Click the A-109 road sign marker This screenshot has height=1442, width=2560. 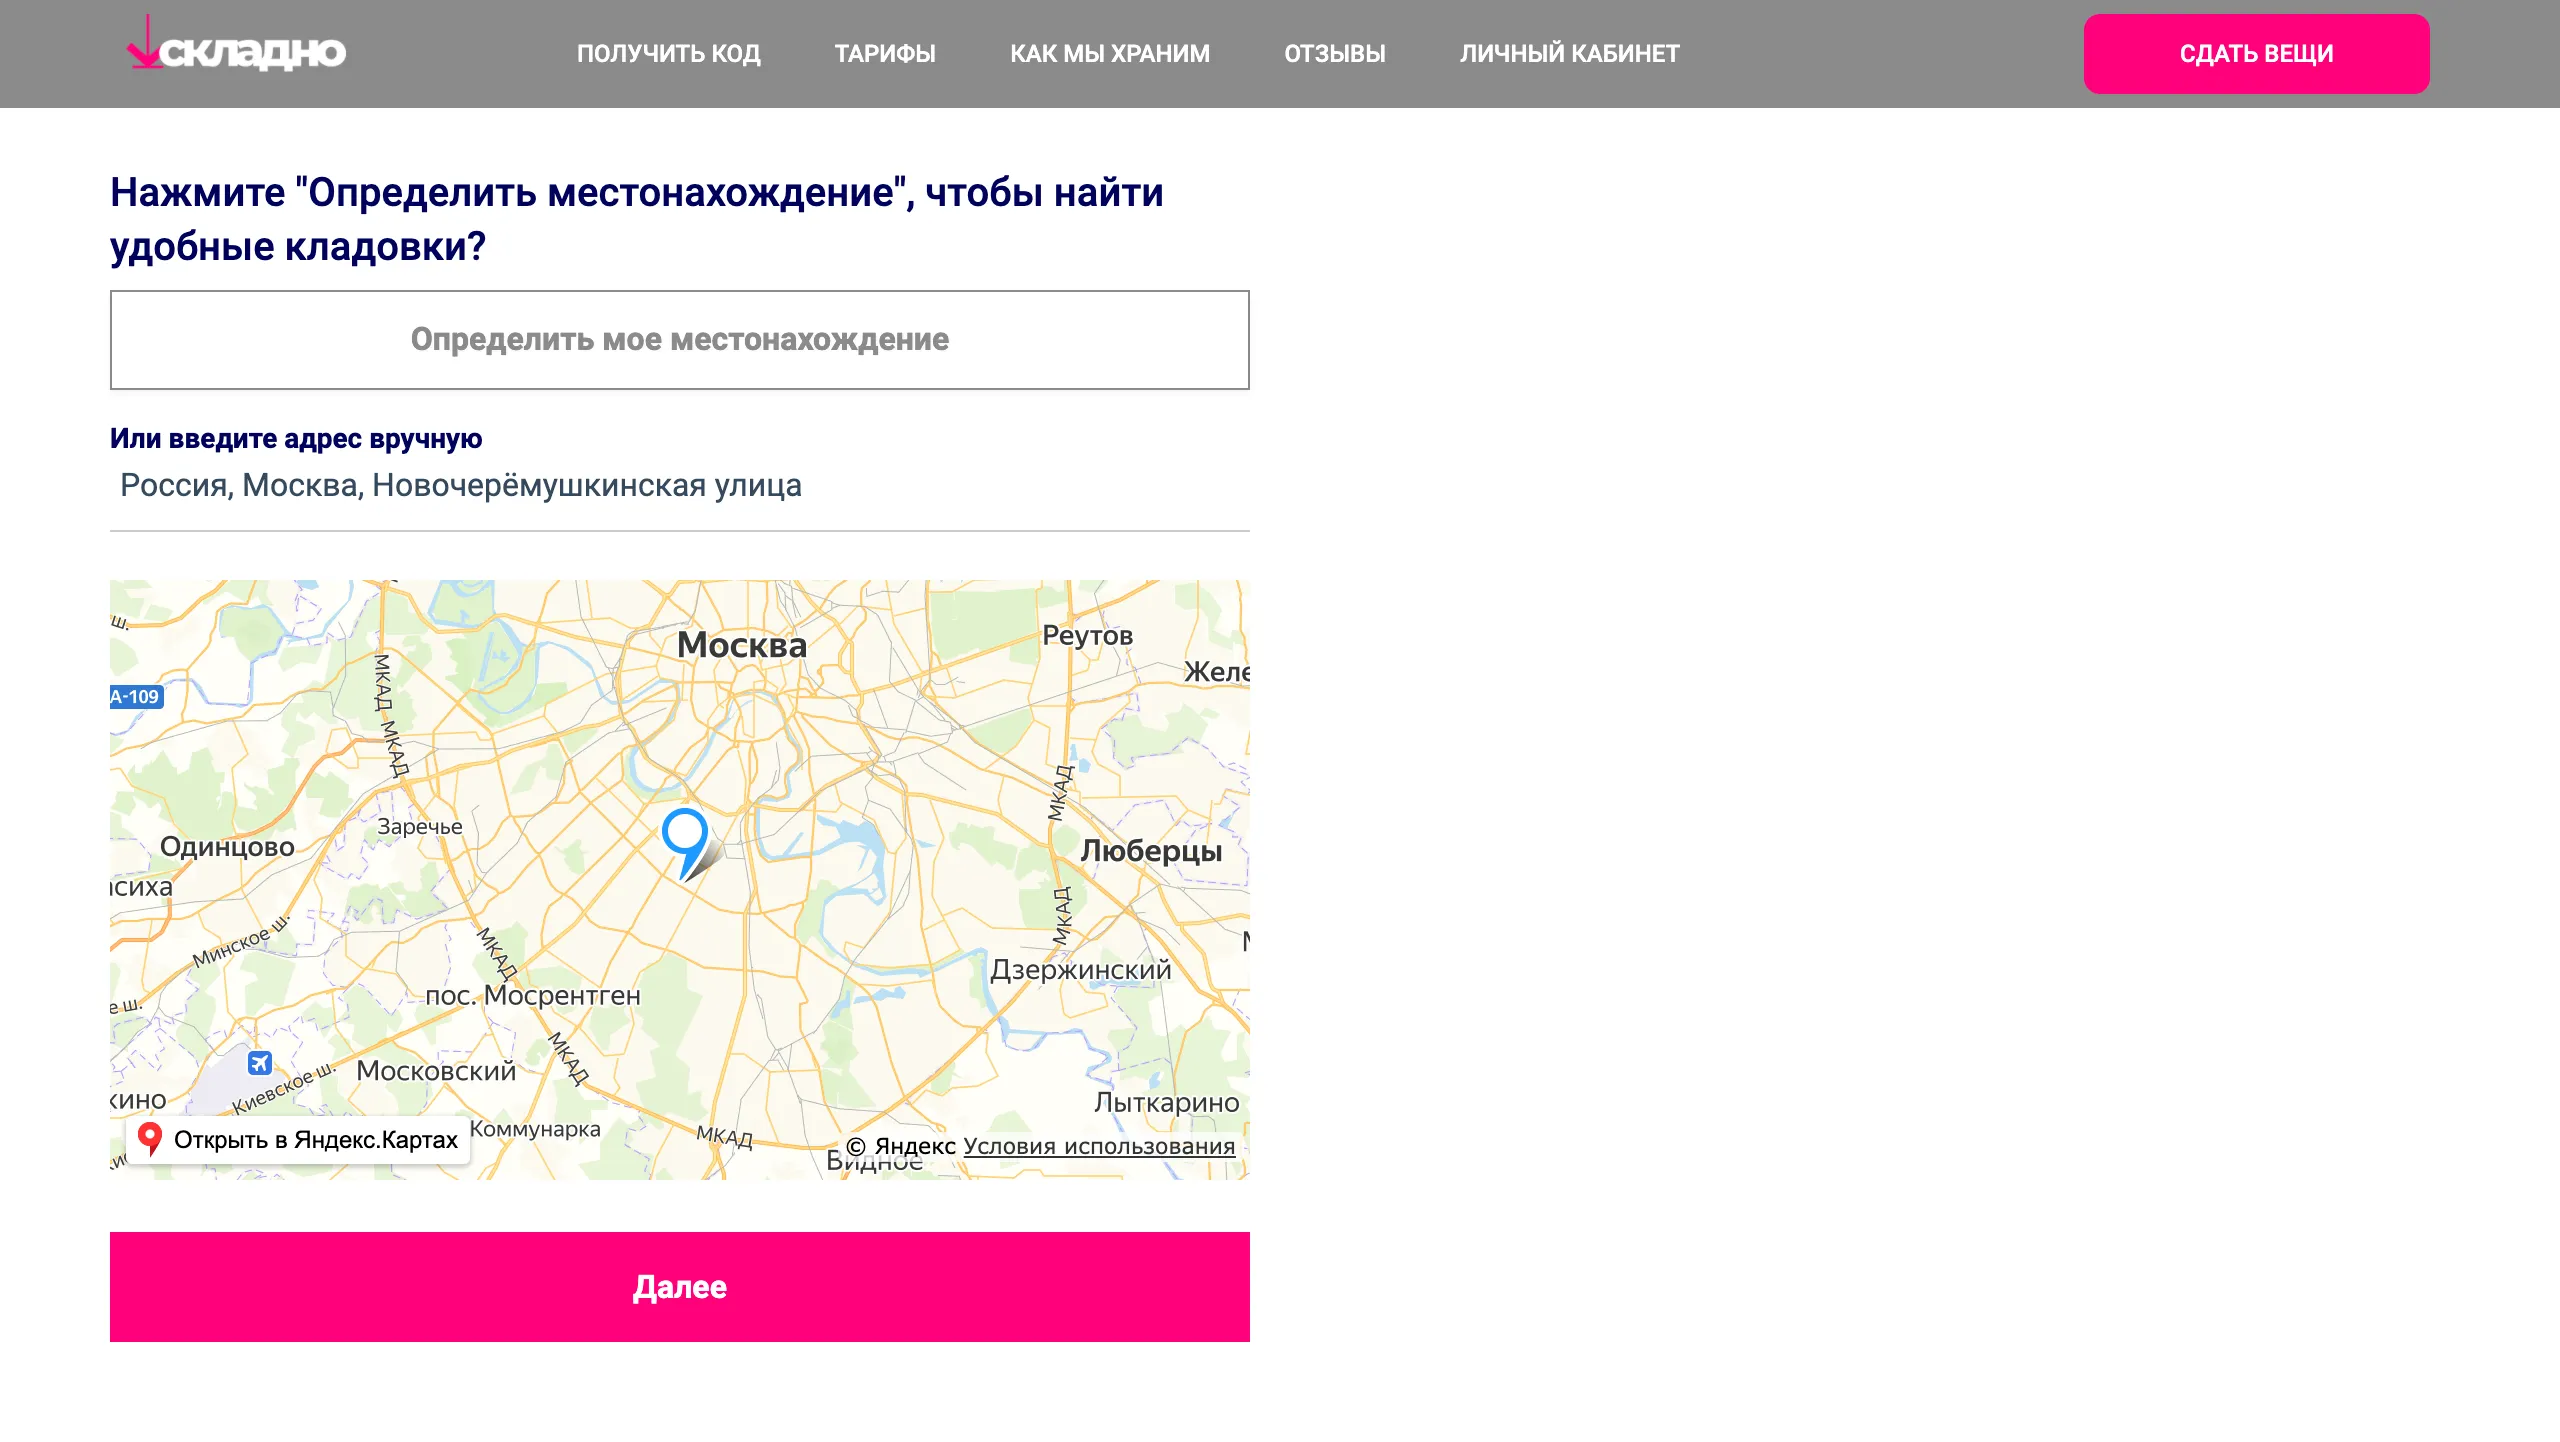136,697
